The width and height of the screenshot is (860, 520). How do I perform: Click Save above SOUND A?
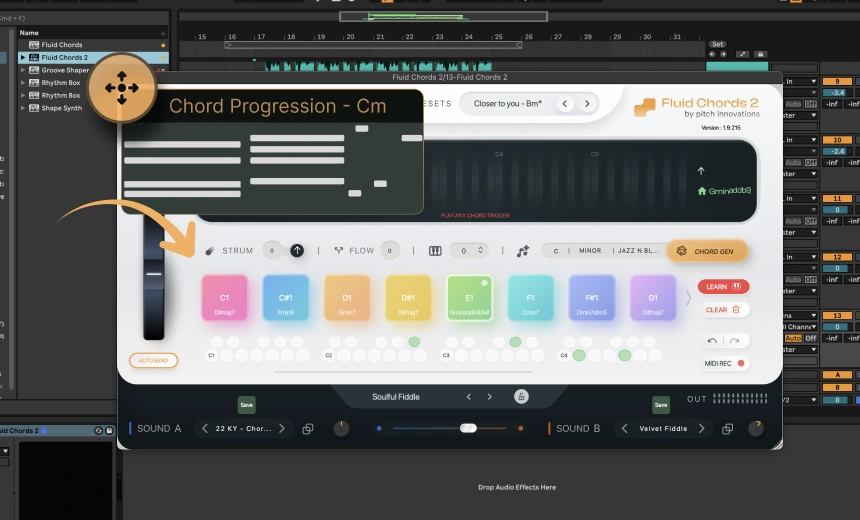(x=247, y=405)
